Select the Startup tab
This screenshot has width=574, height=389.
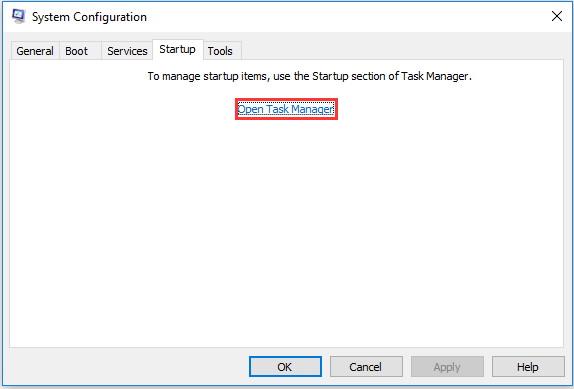point(178,49)
